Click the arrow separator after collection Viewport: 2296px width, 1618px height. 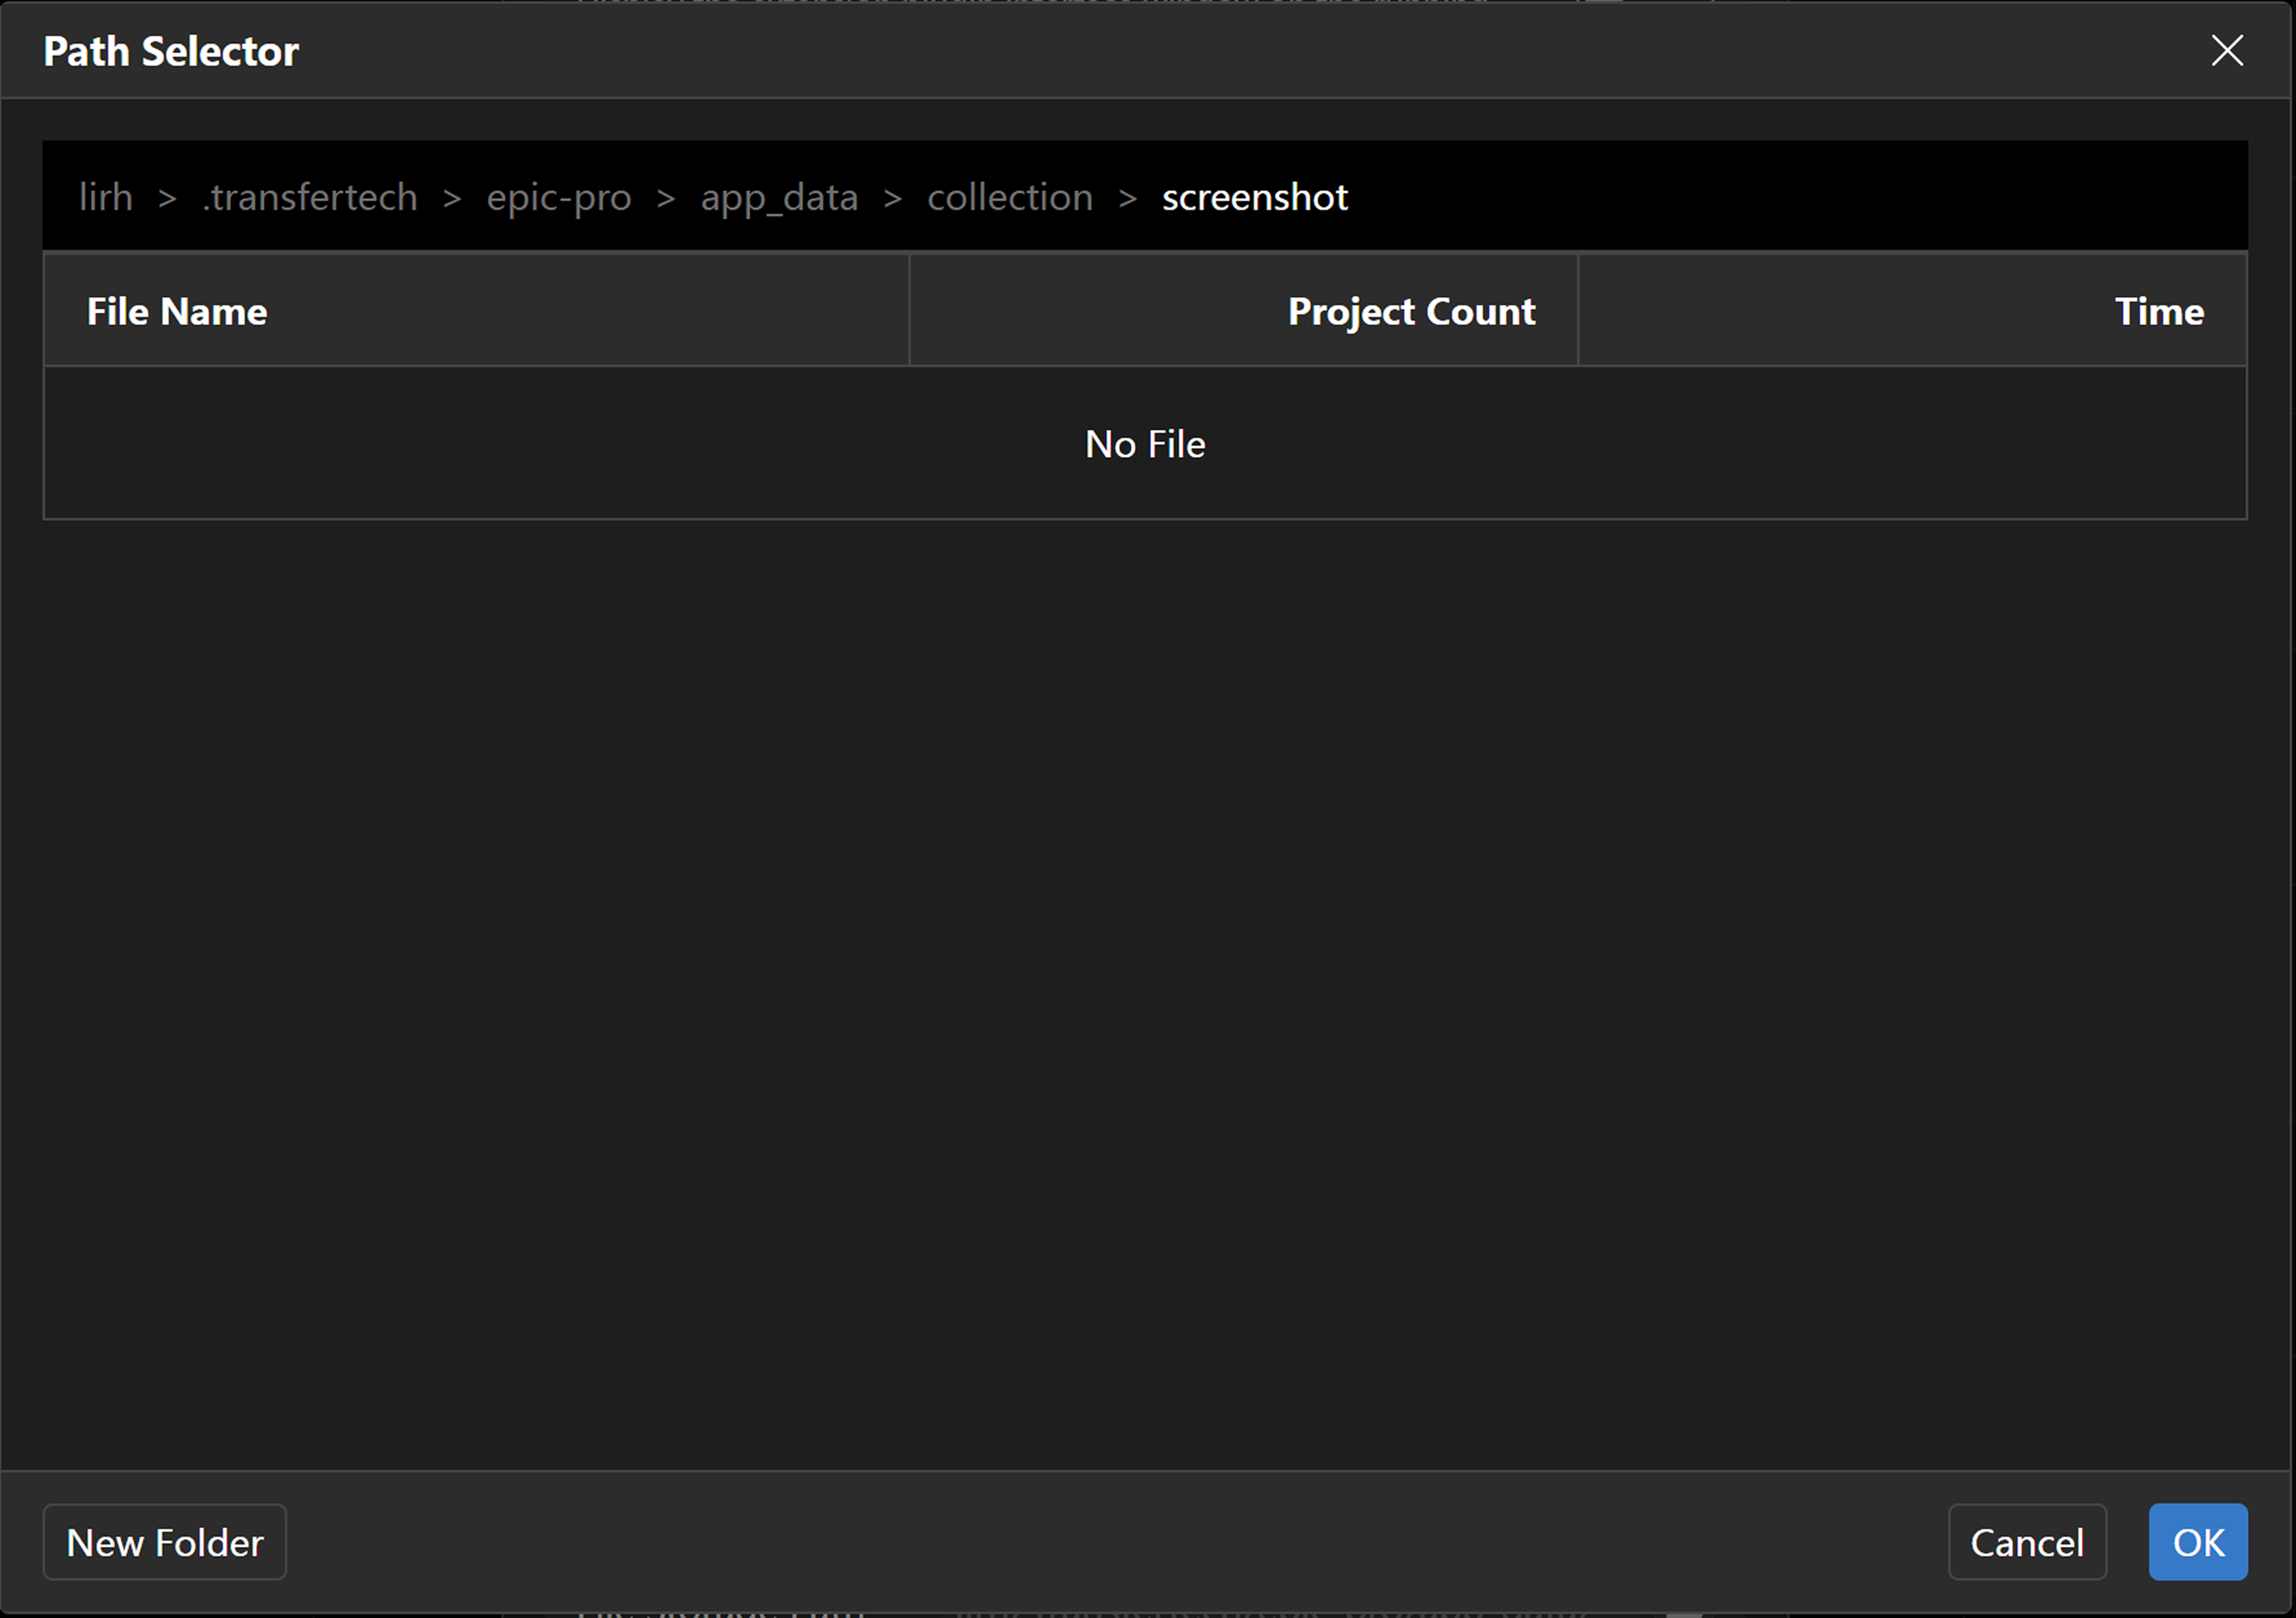click(1127, 198)
